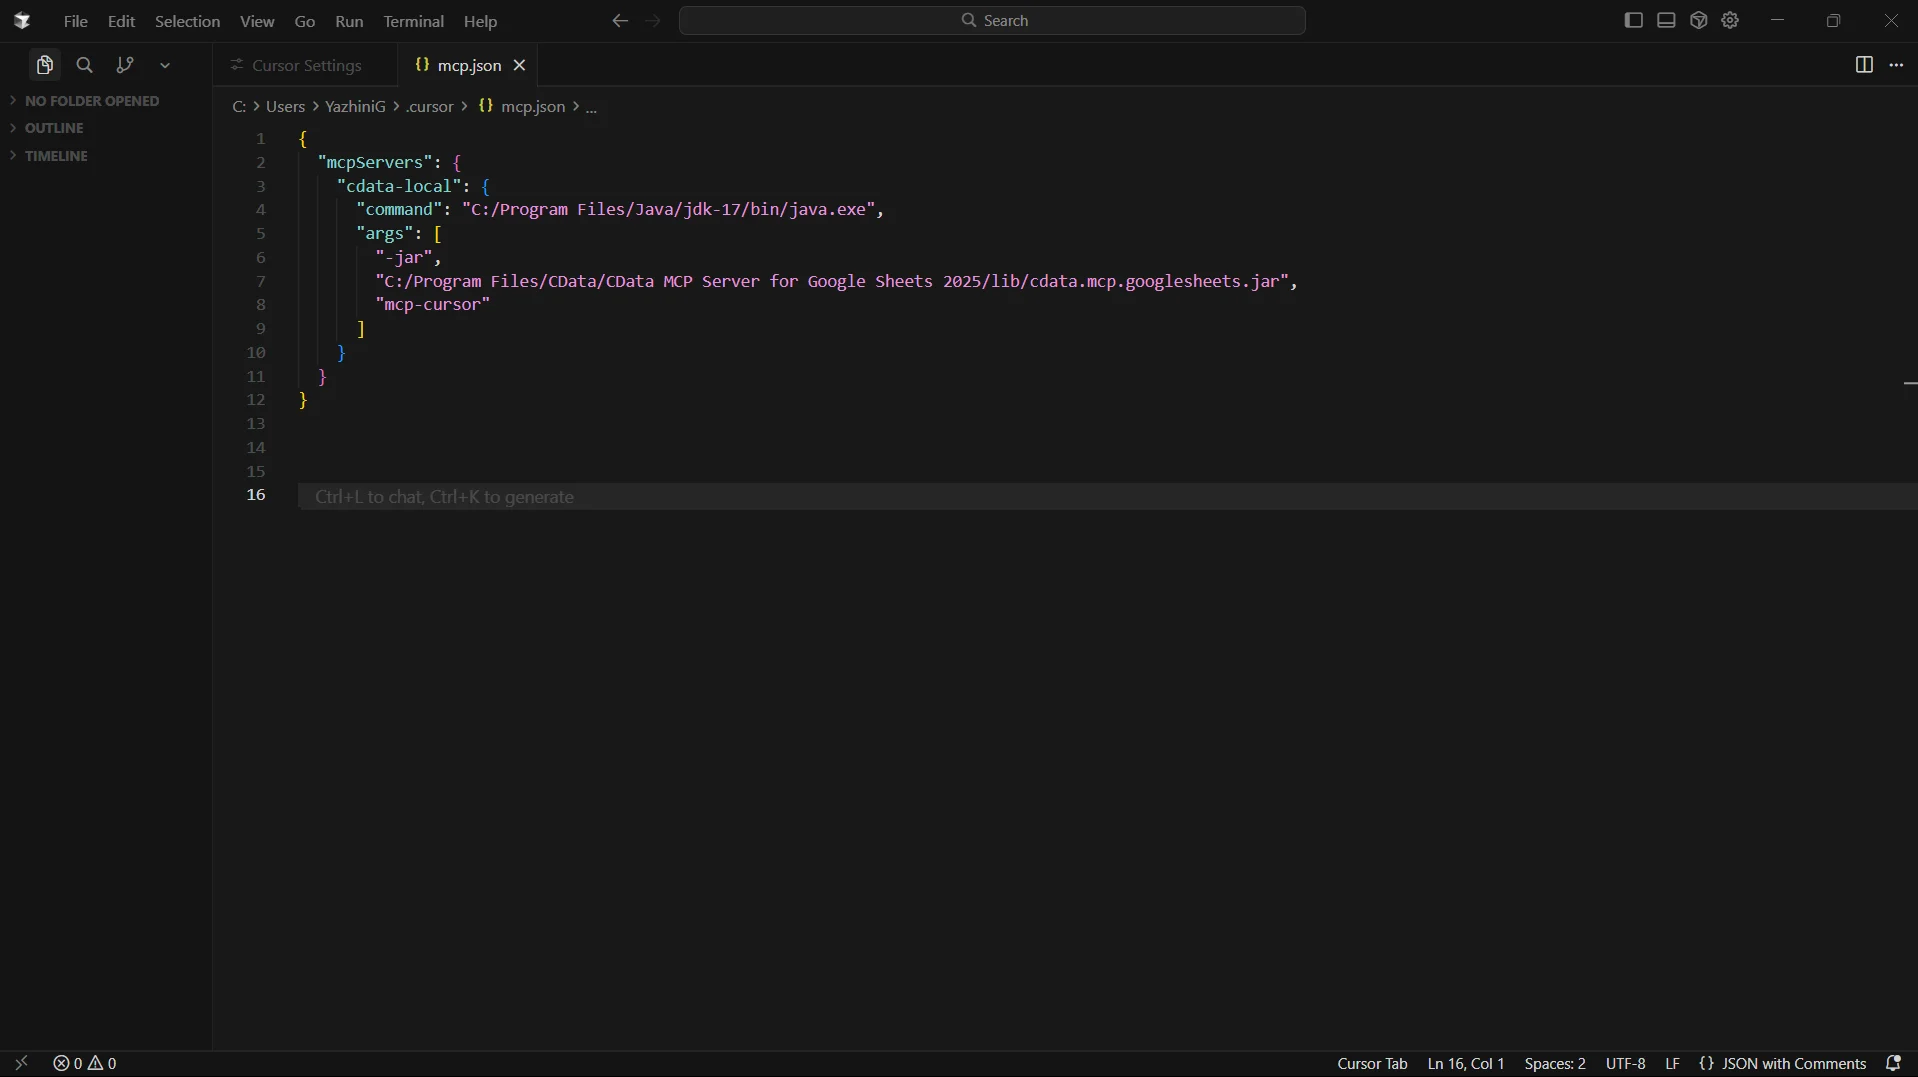
Task: Expand the OUTLINE section
Action: point(54,128)
